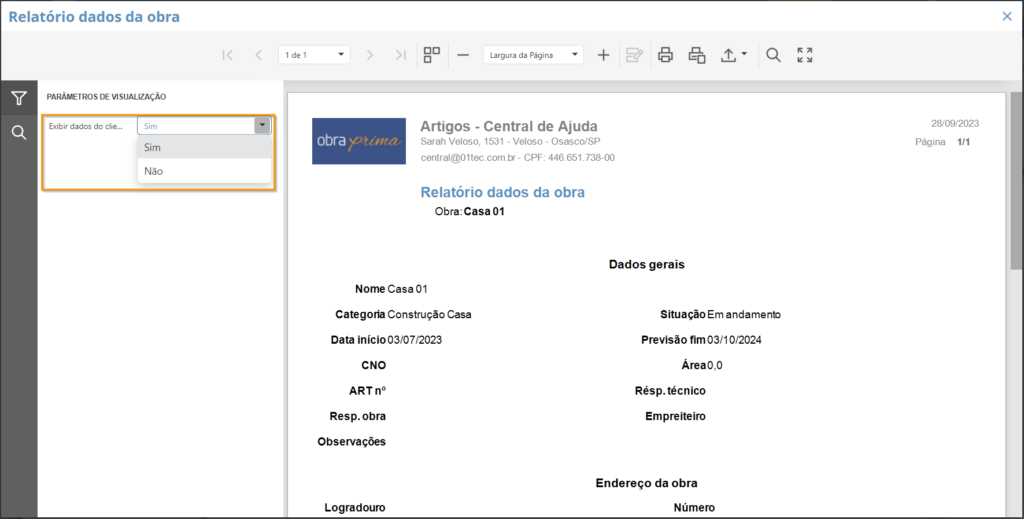Click the edit fields icon in toolbar
This screenshot has height=519, width=1024.
click(x=634, y=55)
